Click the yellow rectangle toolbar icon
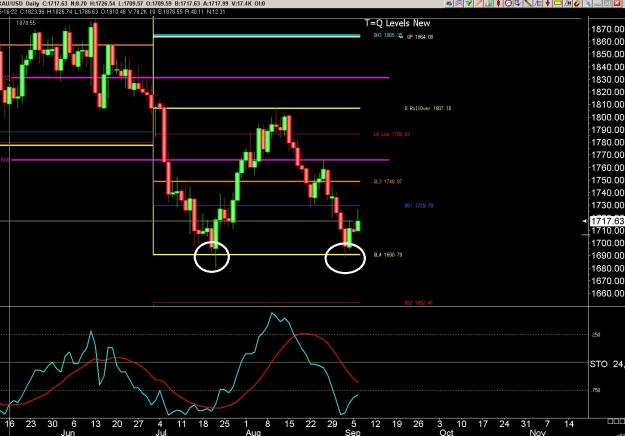Screen dimensions: 625x436 coord(558,3)
